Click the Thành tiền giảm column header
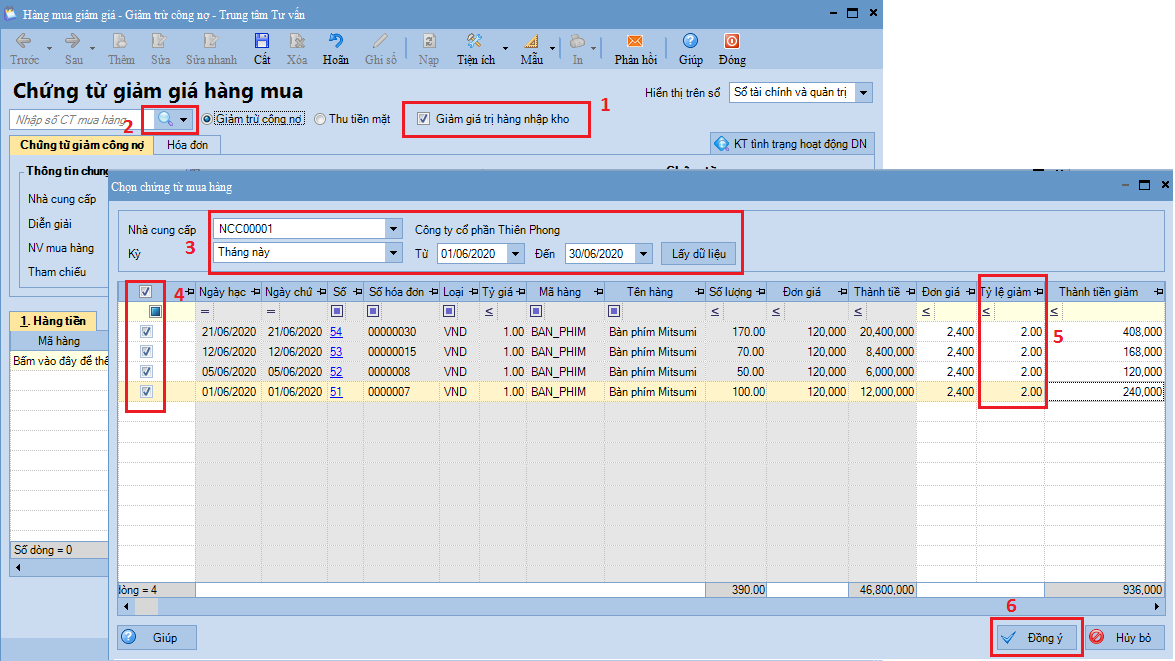The height and width of the screenshot is (661, 1175). click(1105, 292)
